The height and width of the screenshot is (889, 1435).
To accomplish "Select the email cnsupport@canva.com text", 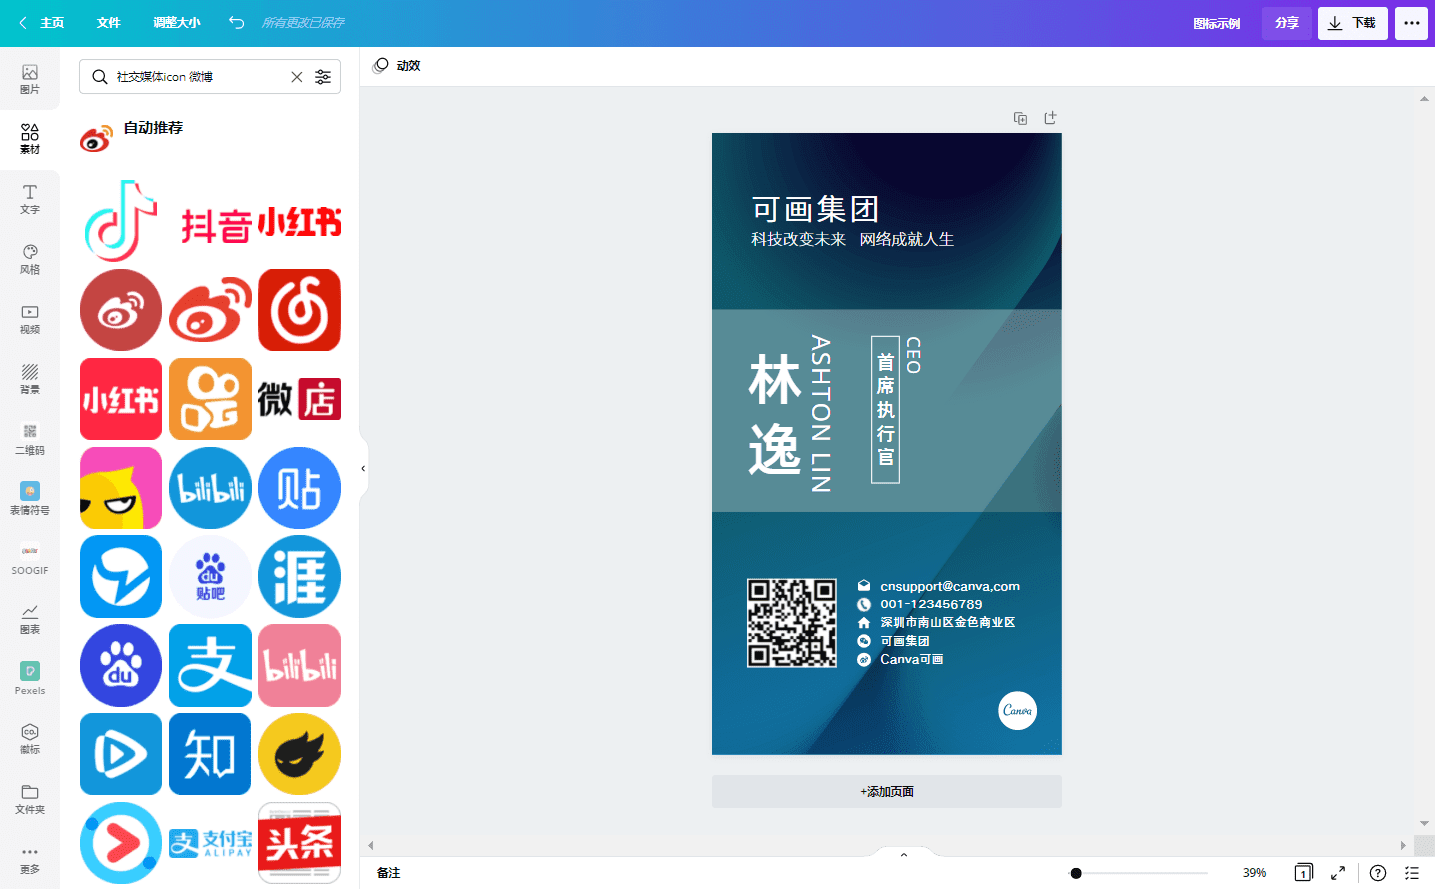I will [x=950, y=586].
